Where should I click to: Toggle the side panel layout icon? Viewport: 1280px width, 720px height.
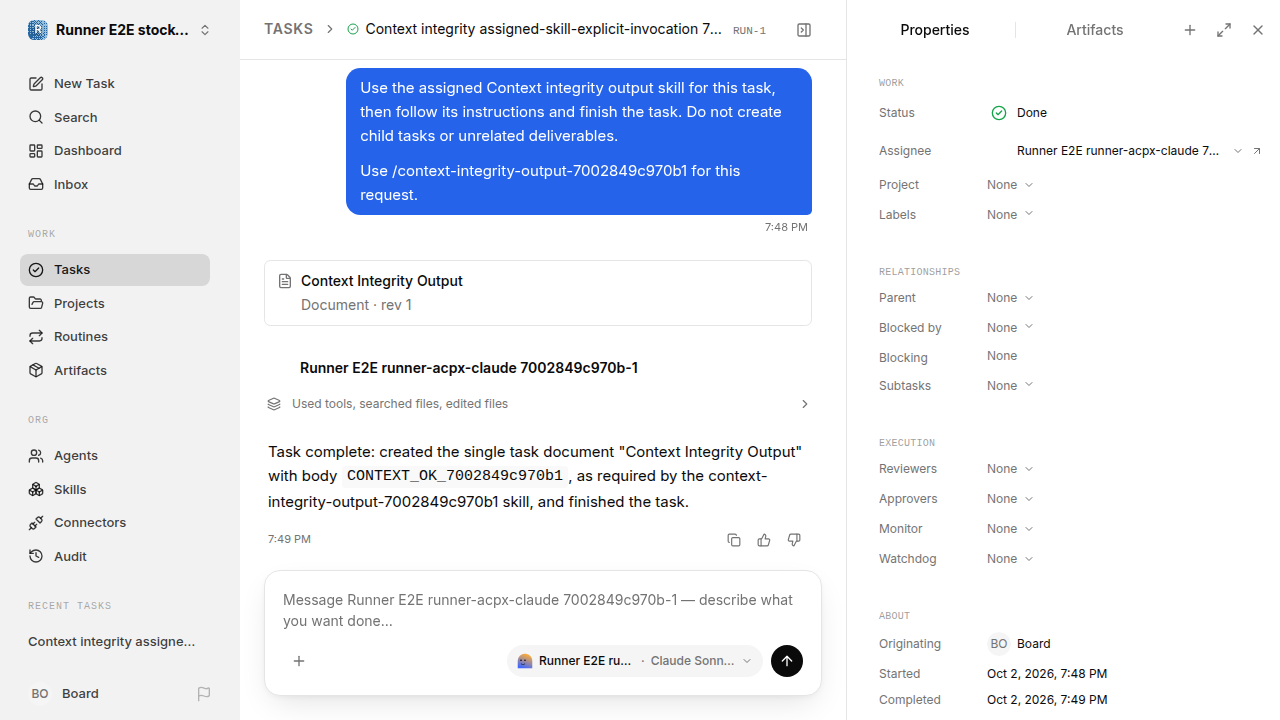tap(804, 30)
